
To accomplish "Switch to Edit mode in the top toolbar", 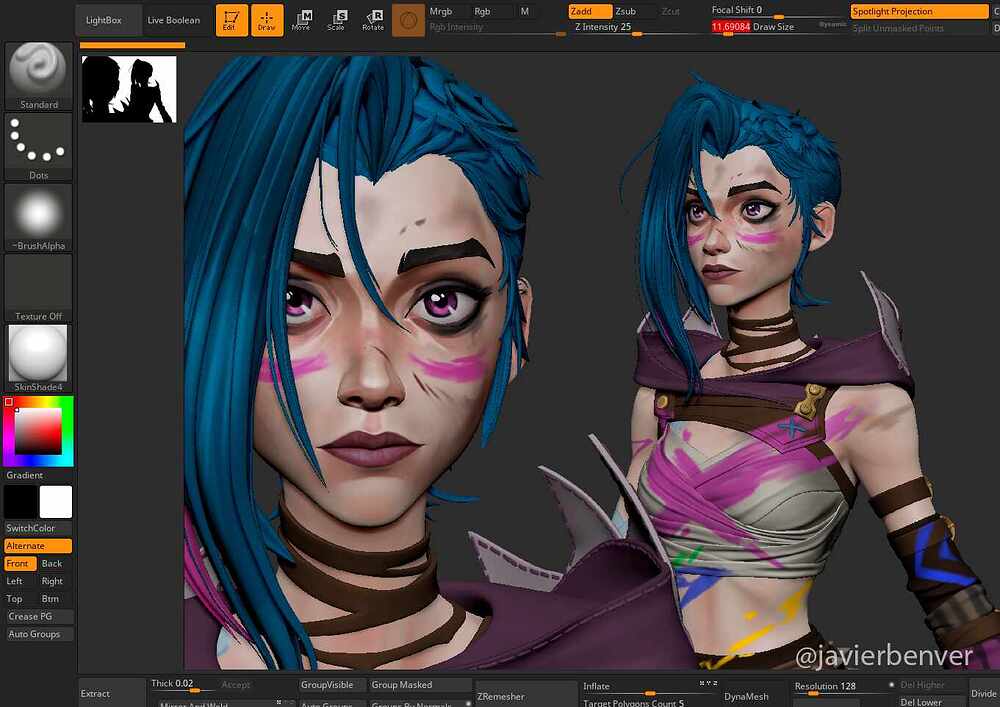I will [231, 19].
